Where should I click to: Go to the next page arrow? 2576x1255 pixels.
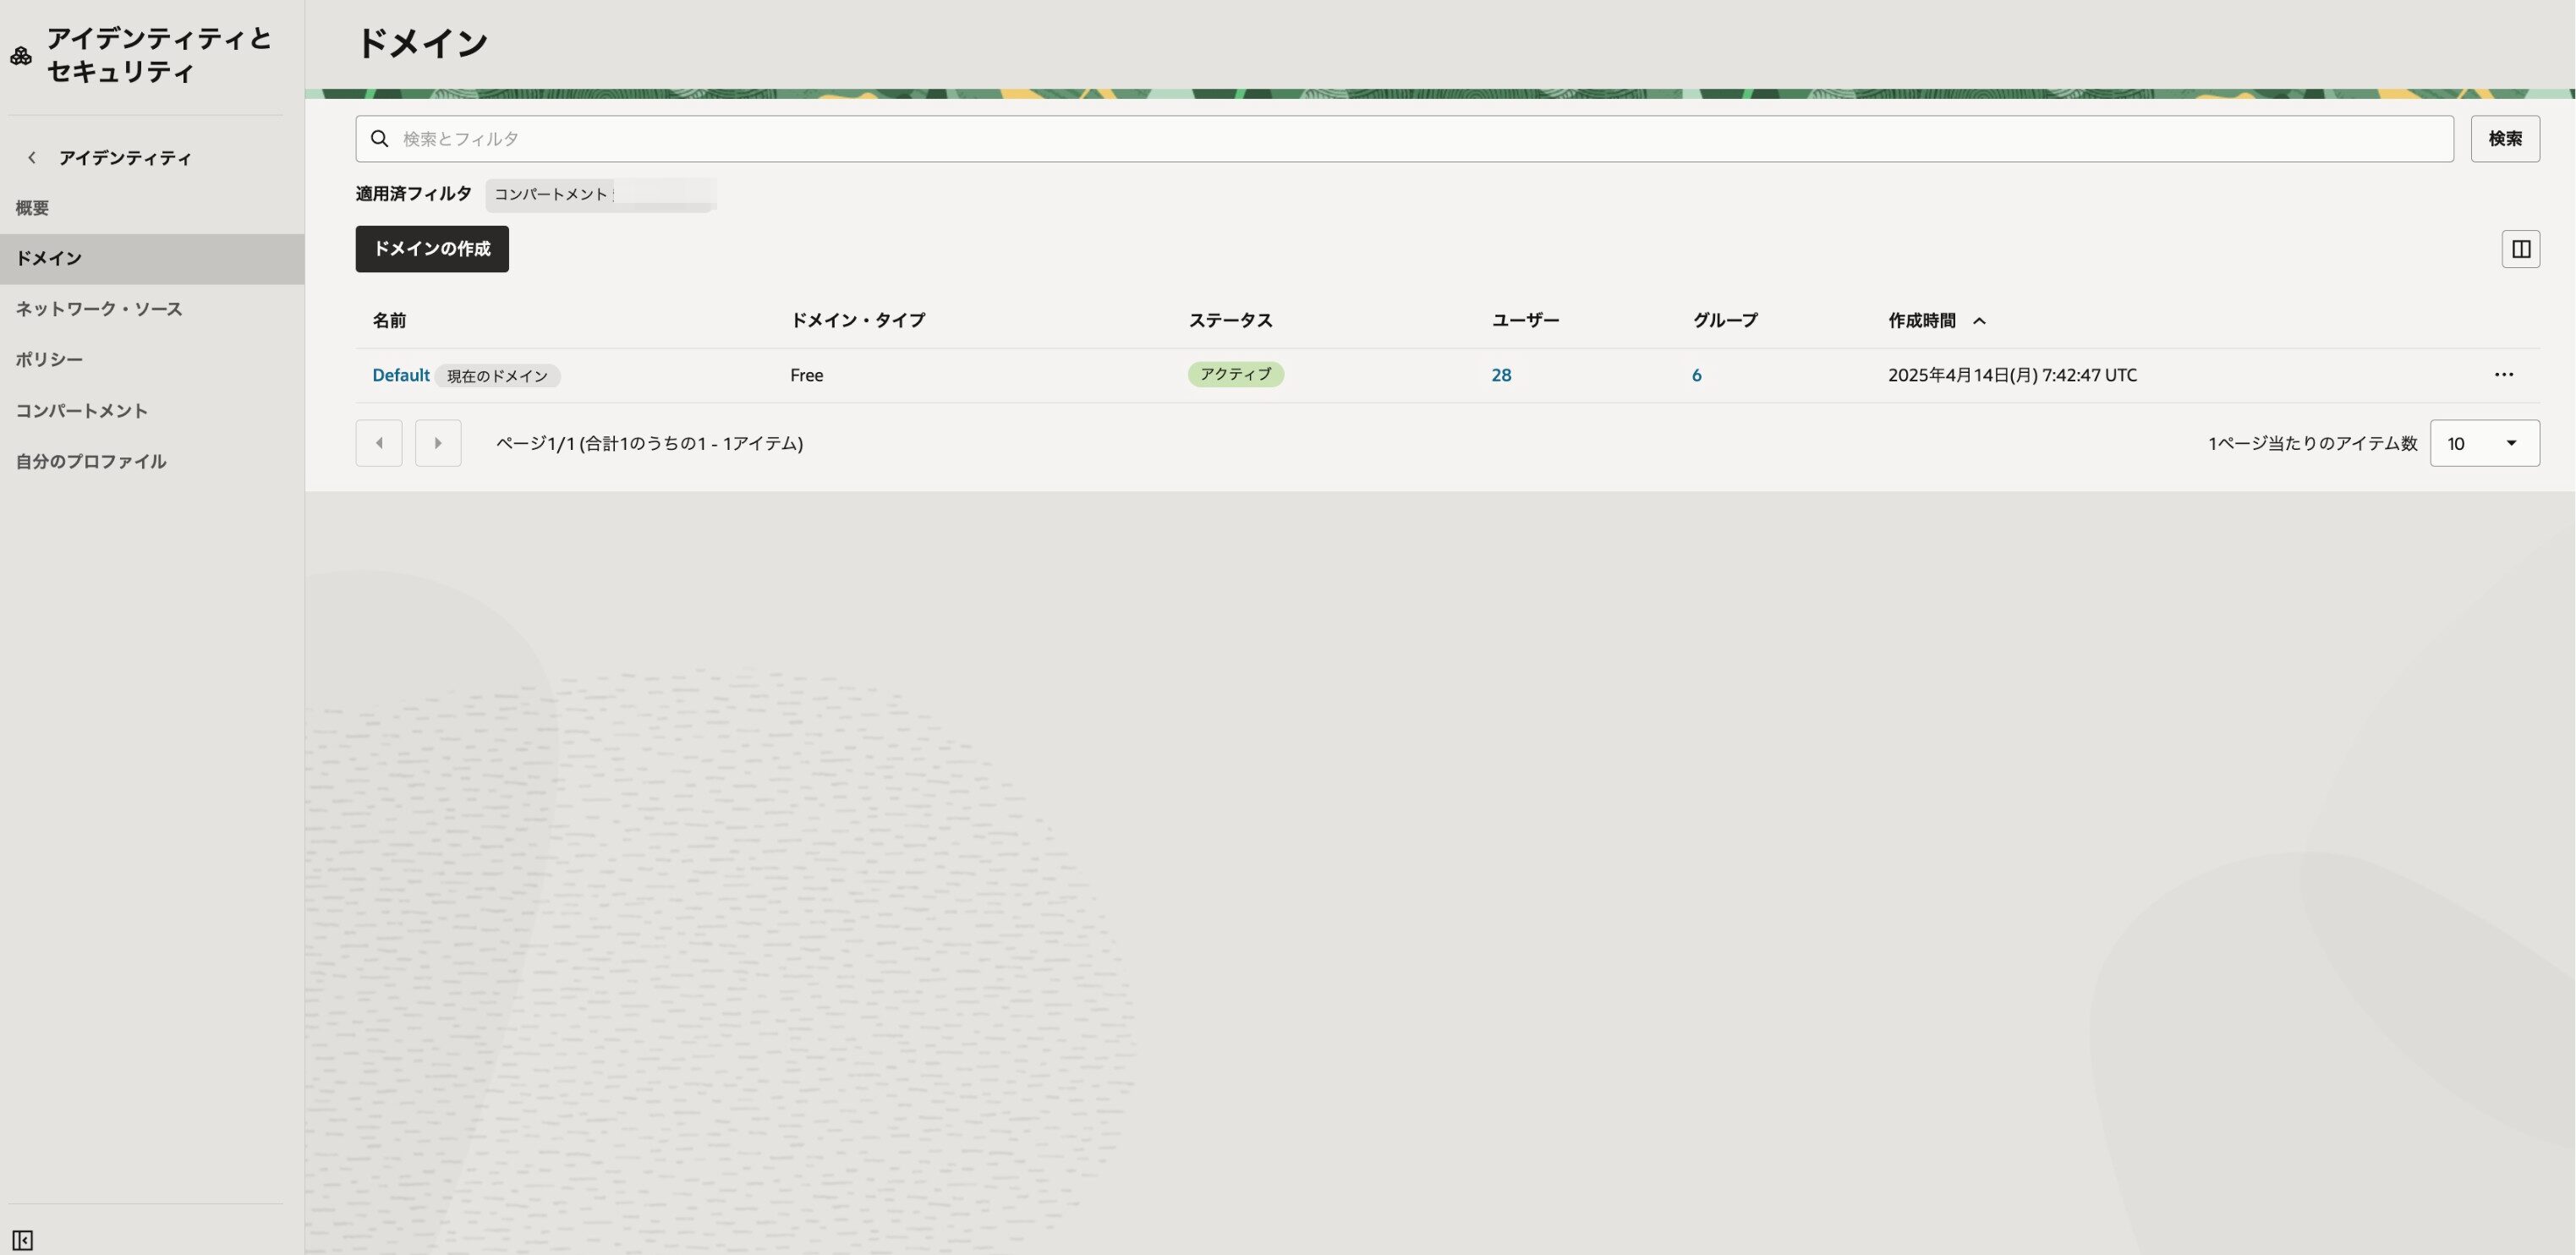click(438, 443)
